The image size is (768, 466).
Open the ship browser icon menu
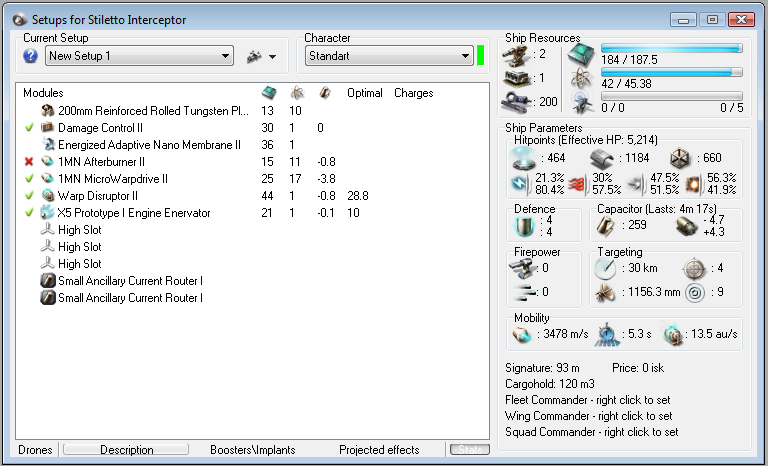pos(255,56)
